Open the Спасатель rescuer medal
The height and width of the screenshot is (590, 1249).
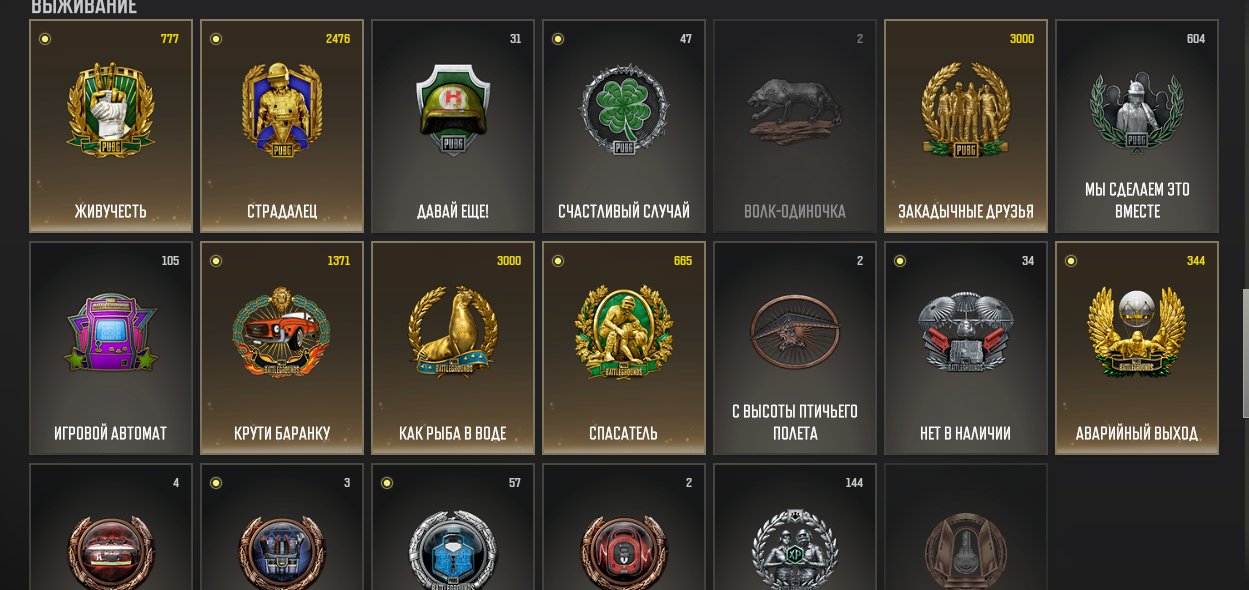point(624,348)
